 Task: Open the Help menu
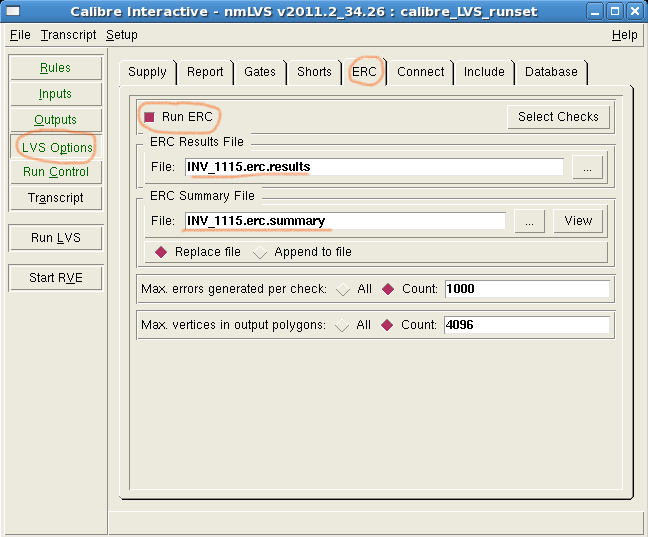[x=624, y=35]
